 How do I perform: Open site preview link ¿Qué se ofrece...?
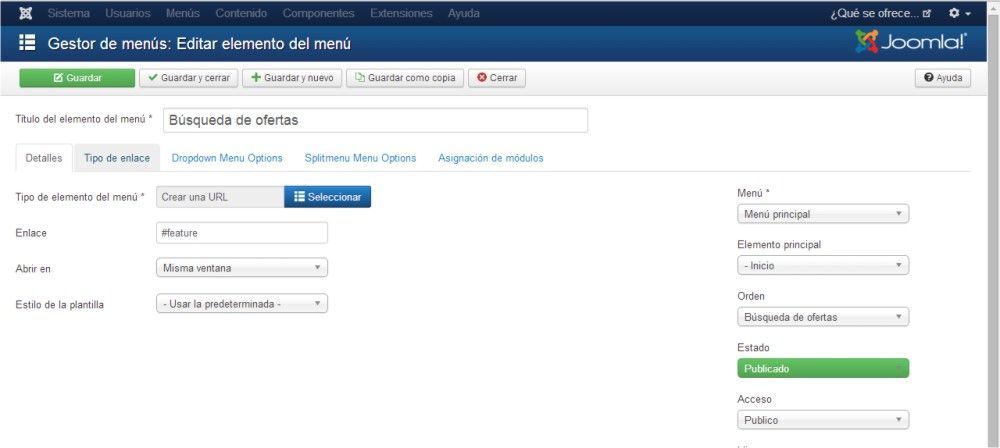pos(881,13)
